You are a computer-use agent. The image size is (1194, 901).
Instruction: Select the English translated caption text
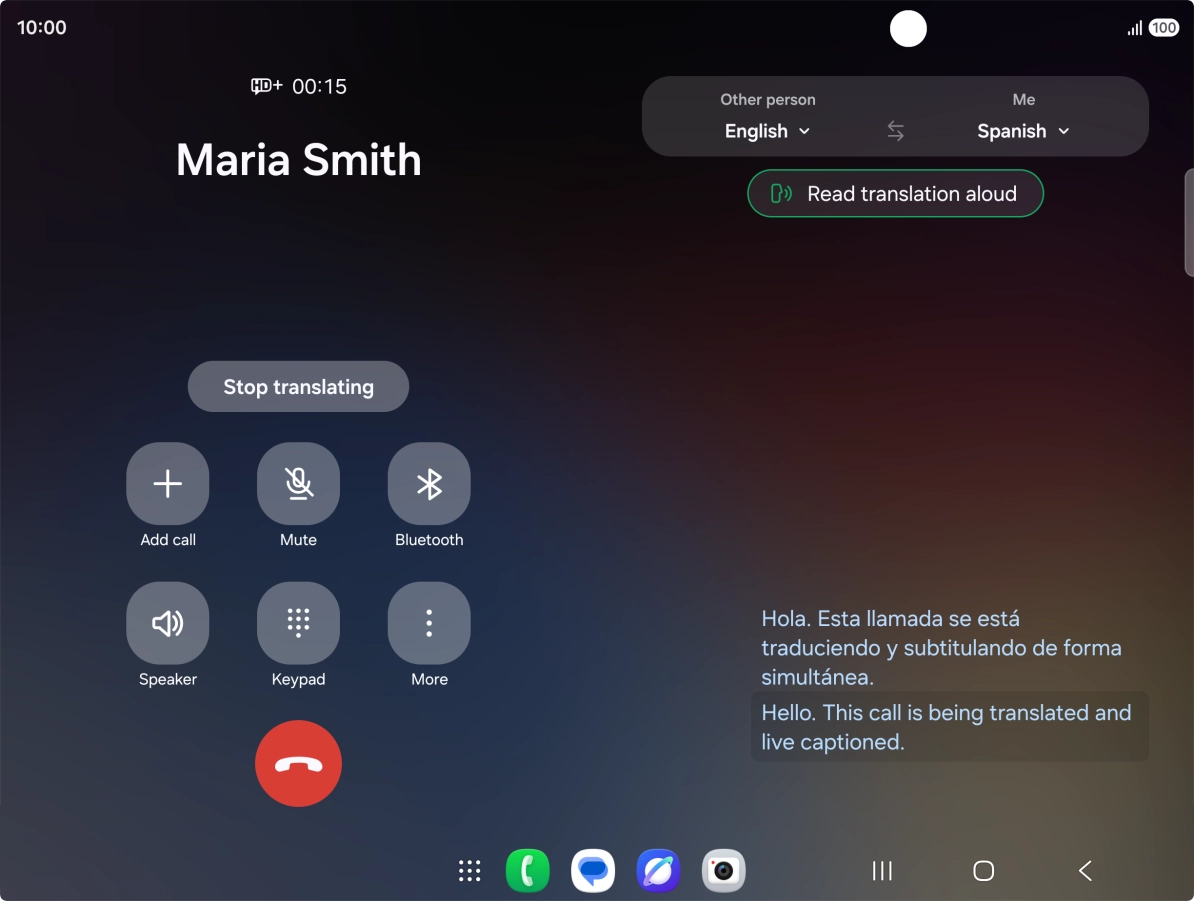tap(947, 727)
